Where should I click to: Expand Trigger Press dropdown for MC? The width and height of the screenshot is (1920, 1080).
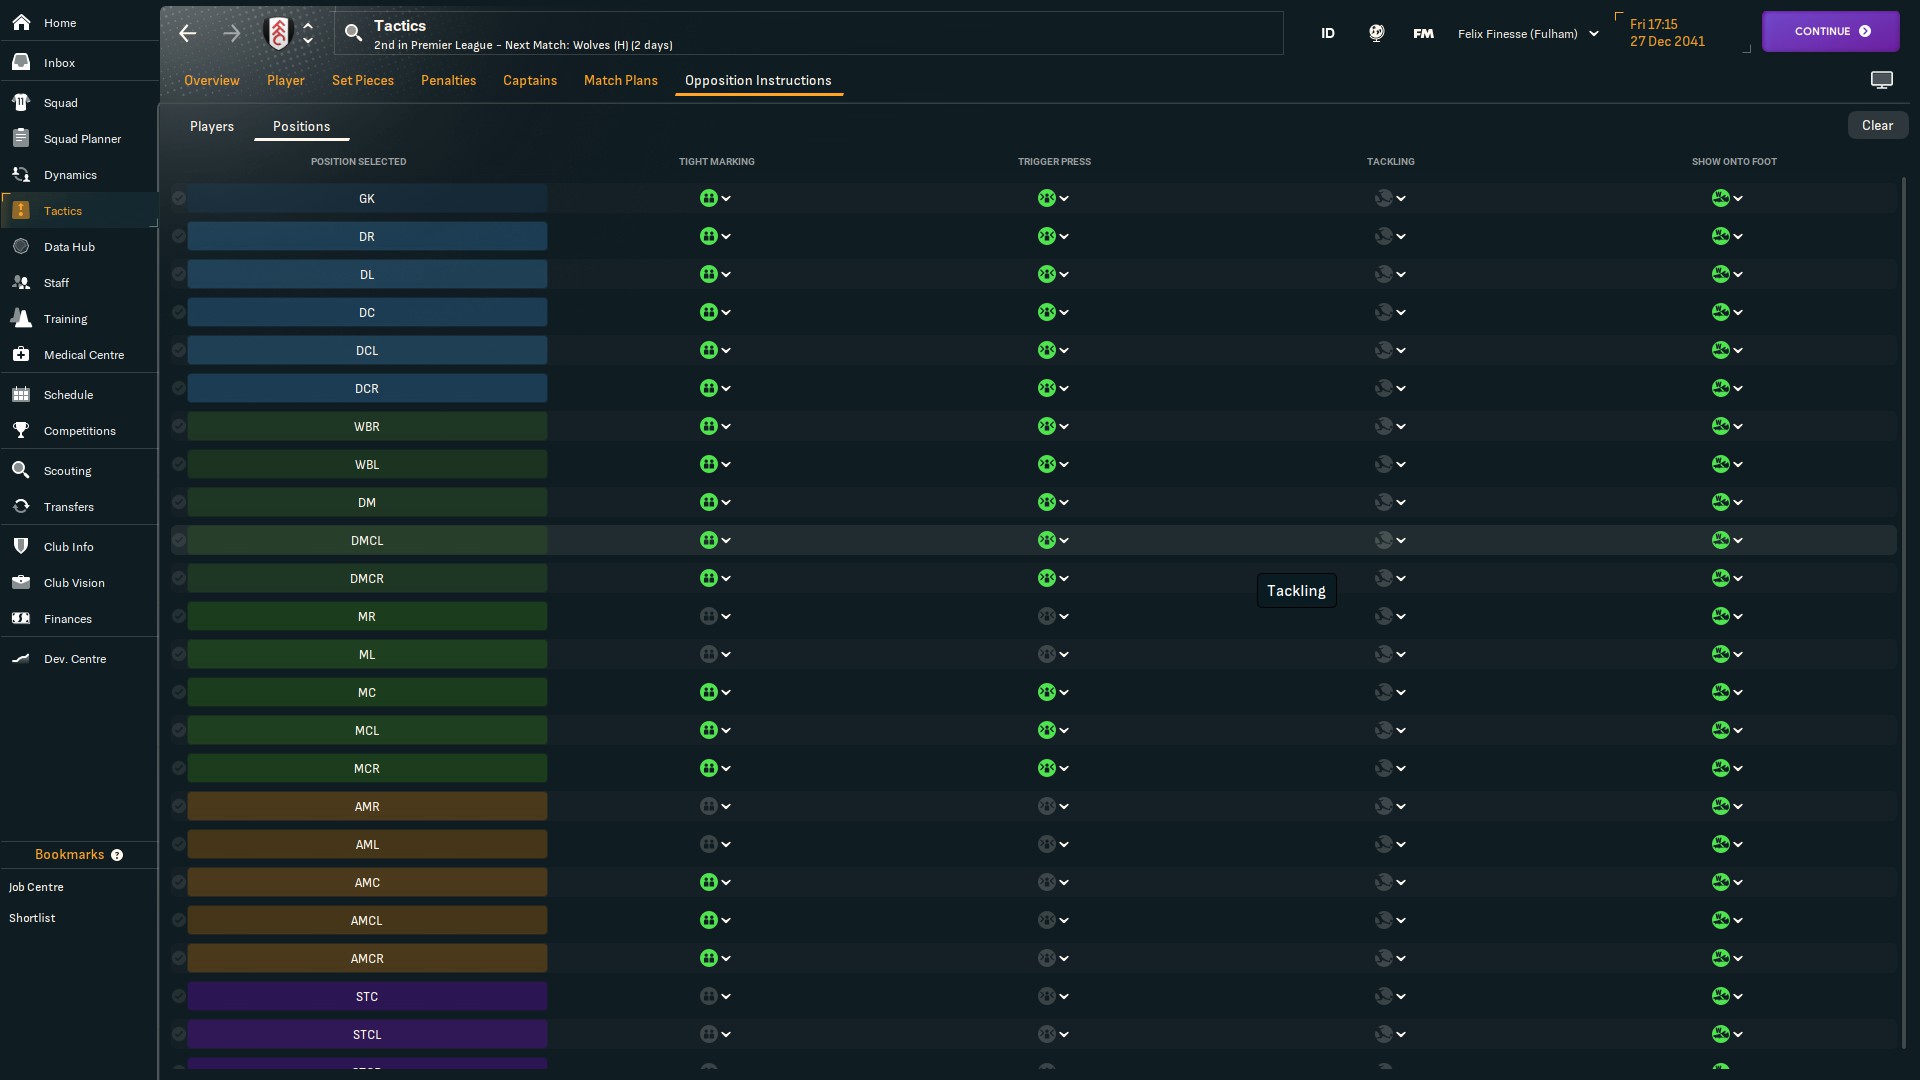click(x=1053, y=693)
